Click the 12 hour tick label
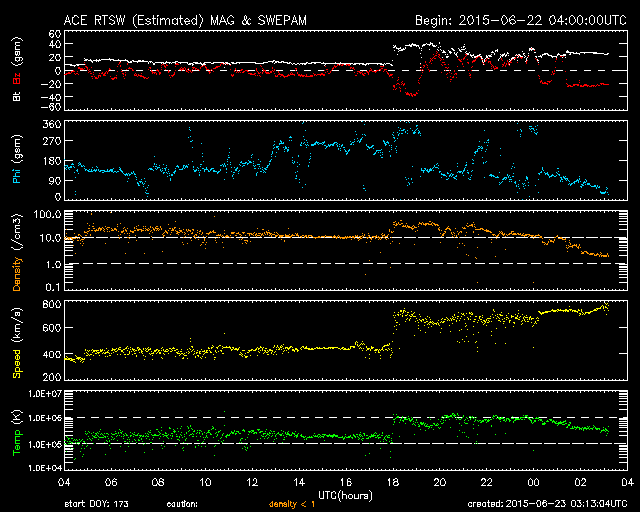Screen dimensions: 640x512 (254, 482)
